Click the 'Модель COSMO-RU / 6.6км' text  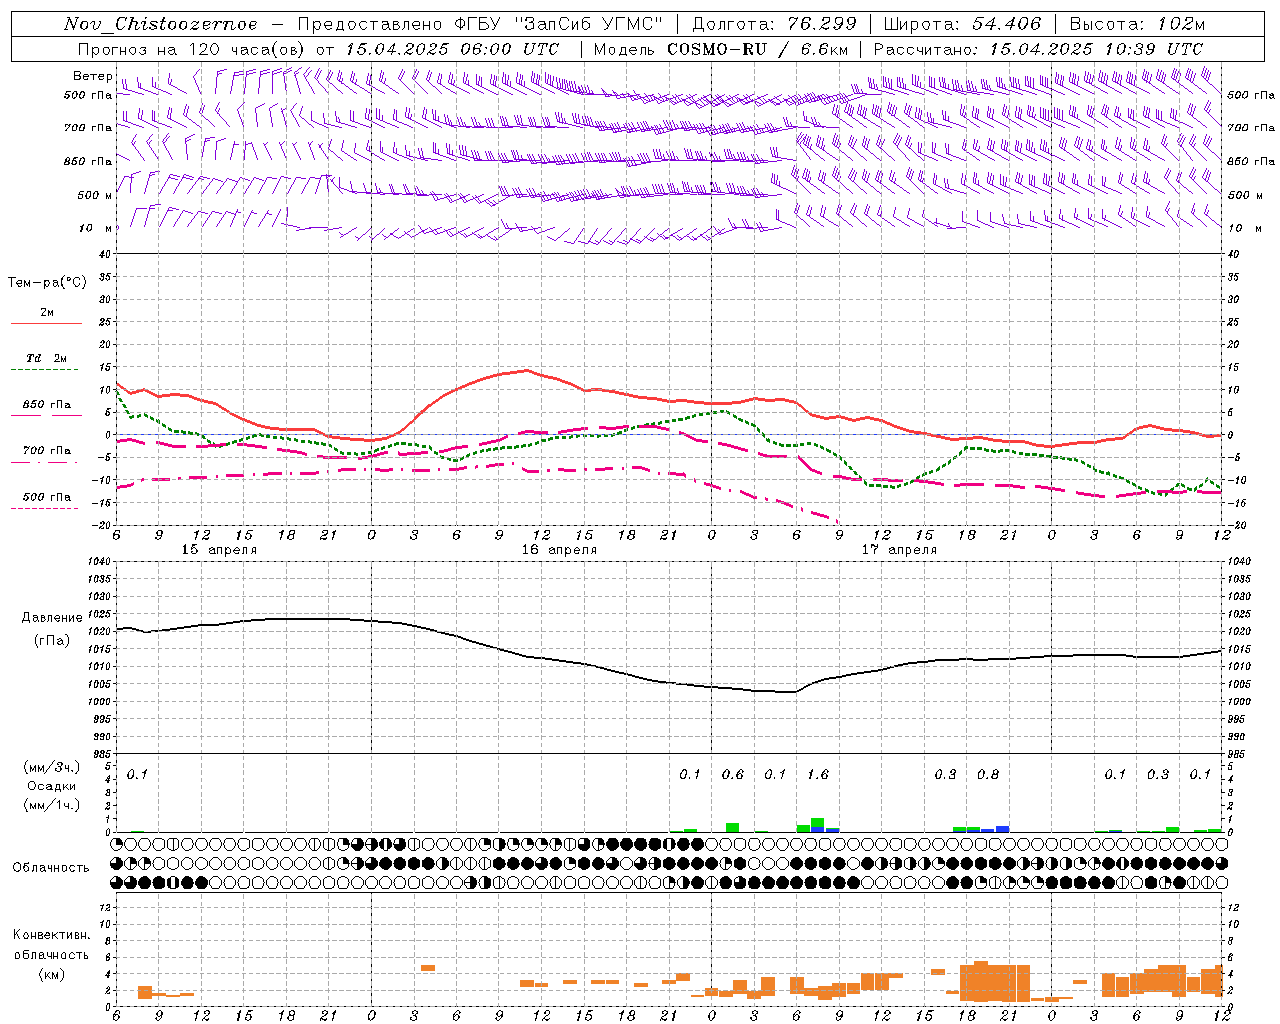(x=721, y=49)
